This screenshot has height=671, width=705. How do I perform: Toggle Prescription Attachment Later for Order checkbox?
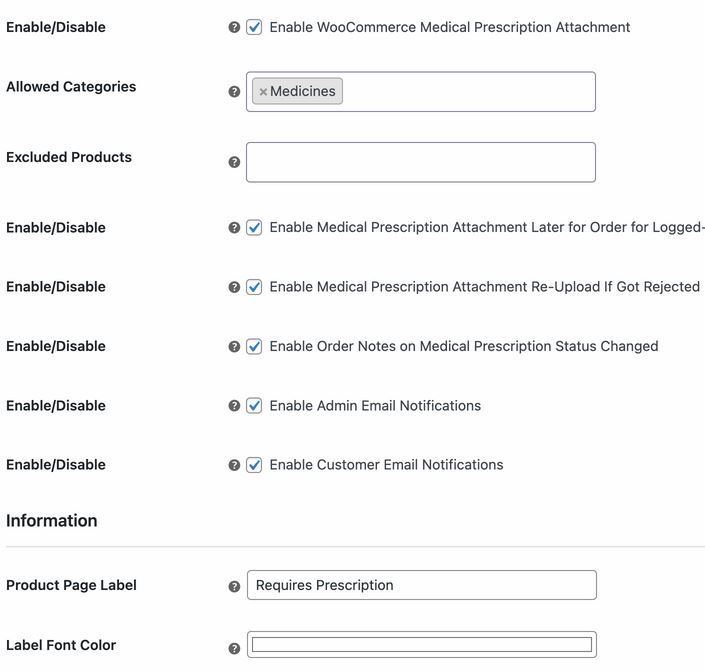click(x=254, y=228)
